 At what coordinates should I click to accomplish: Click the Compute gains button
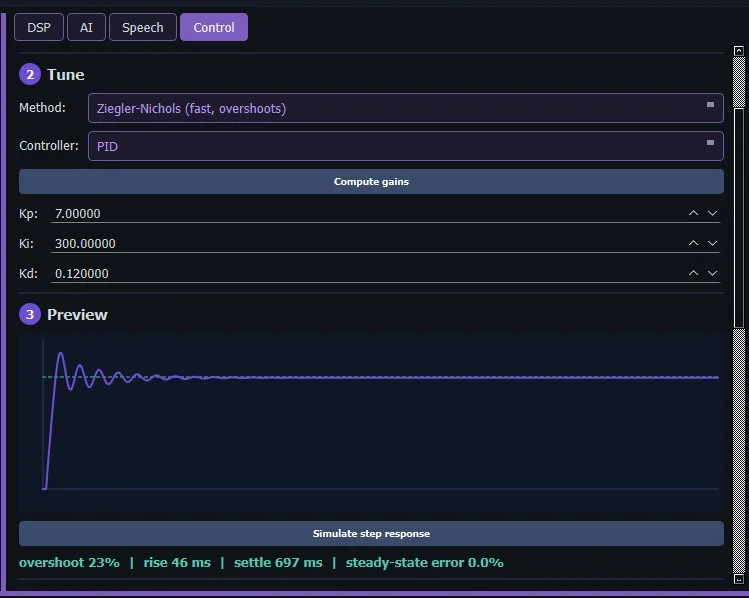[371, 182]
